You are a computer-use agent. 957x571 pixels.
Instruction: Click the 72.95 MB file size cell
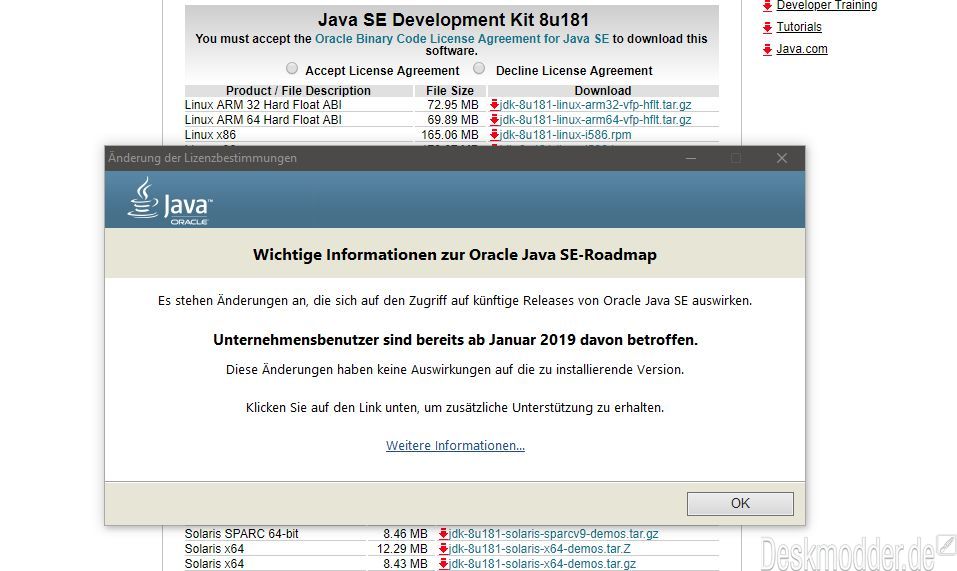(x=453, y=105)
